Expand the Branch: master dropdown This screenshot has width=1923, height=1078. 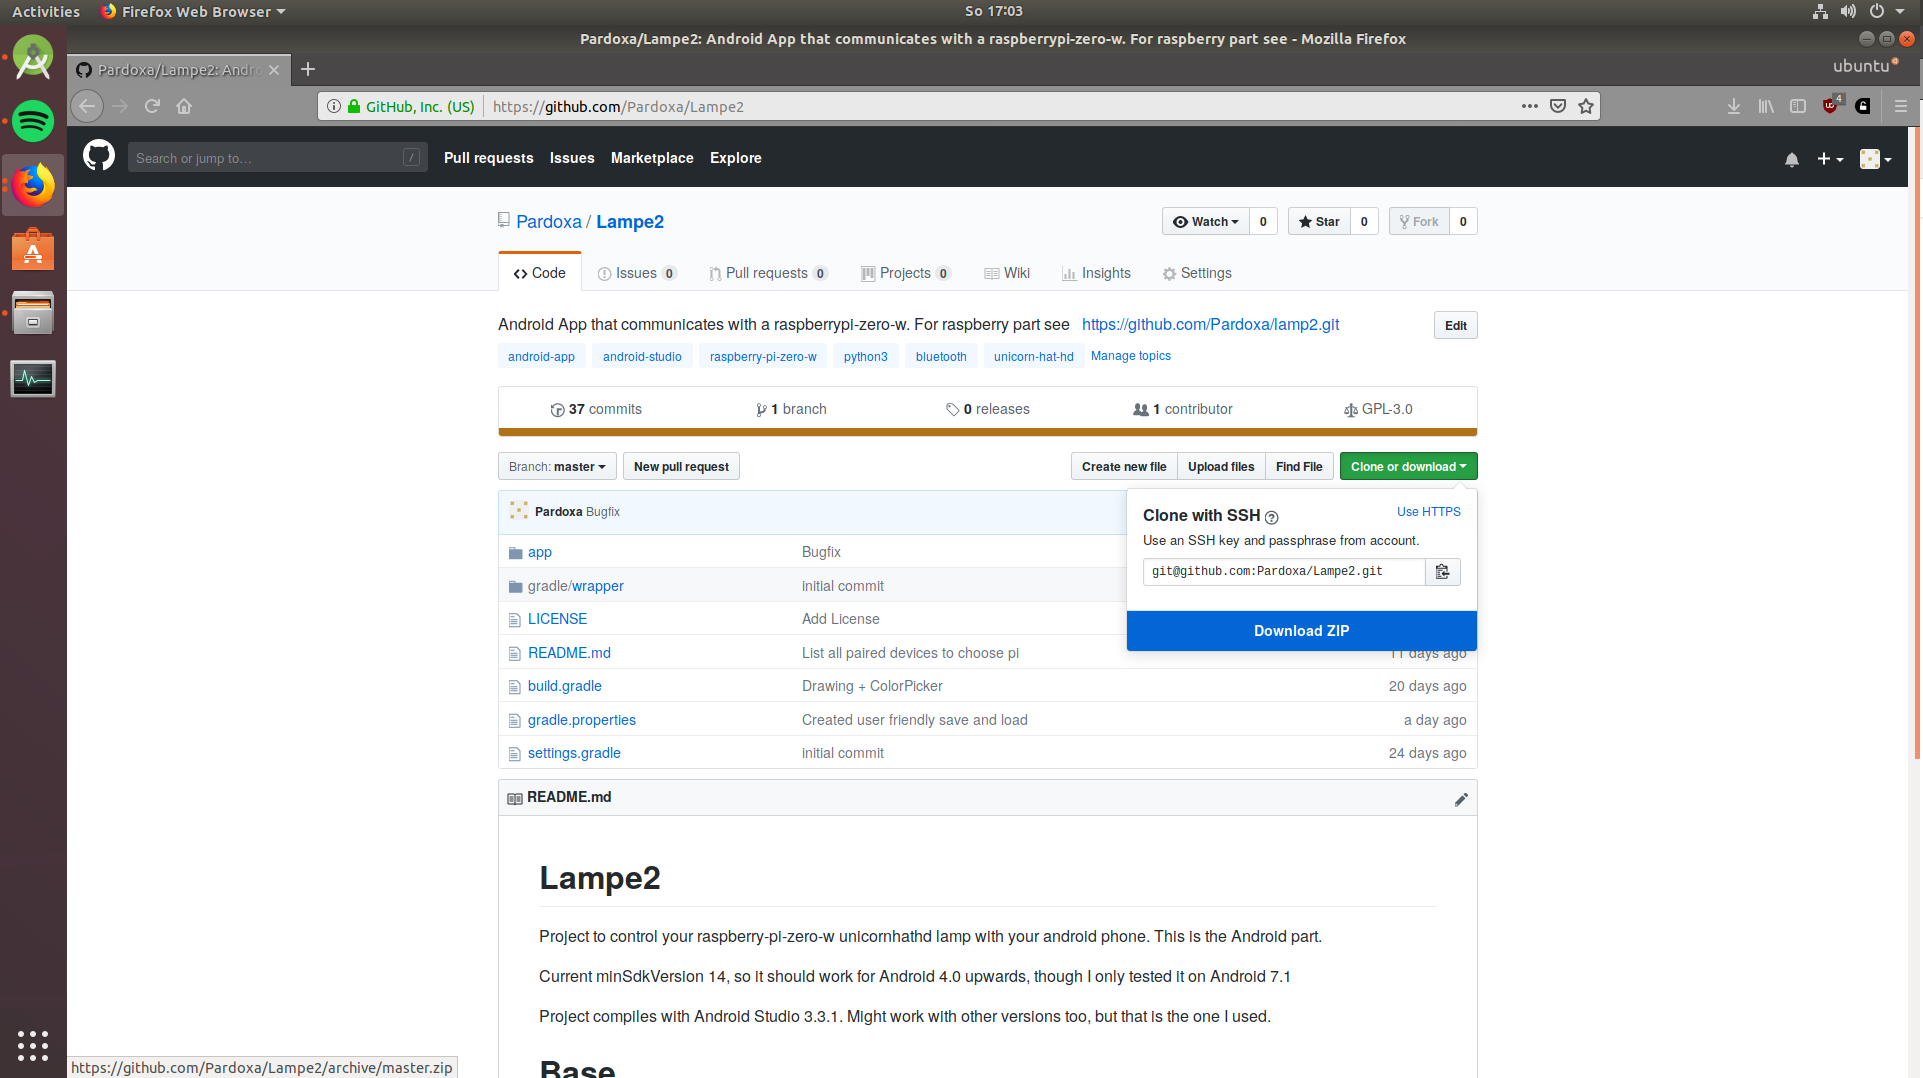[x=557, y=467]
